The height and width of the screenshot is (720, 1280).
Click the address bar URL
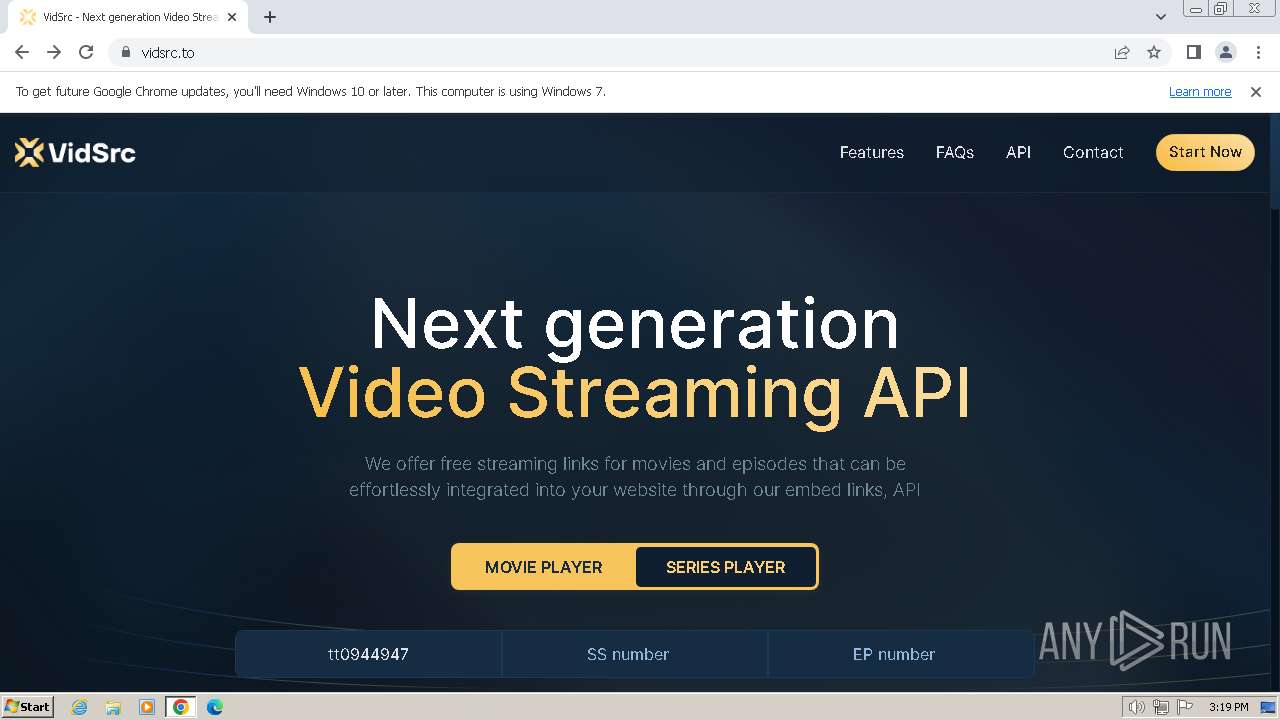(168, 52)
